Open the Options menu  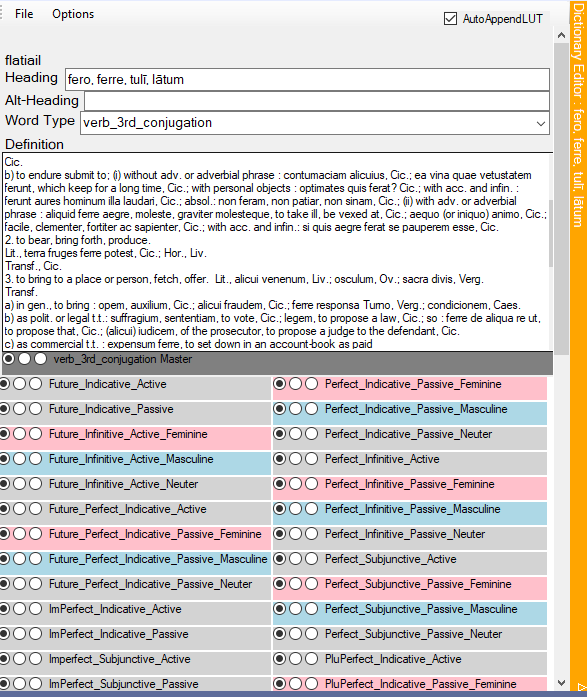(x=73, y=14)
